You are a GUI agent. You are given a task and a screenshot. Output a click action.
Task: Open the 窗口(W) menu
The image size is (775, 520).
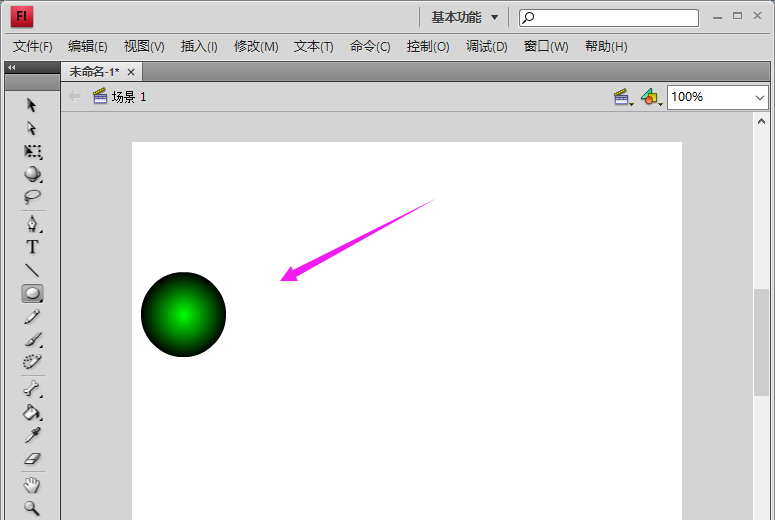546,46
